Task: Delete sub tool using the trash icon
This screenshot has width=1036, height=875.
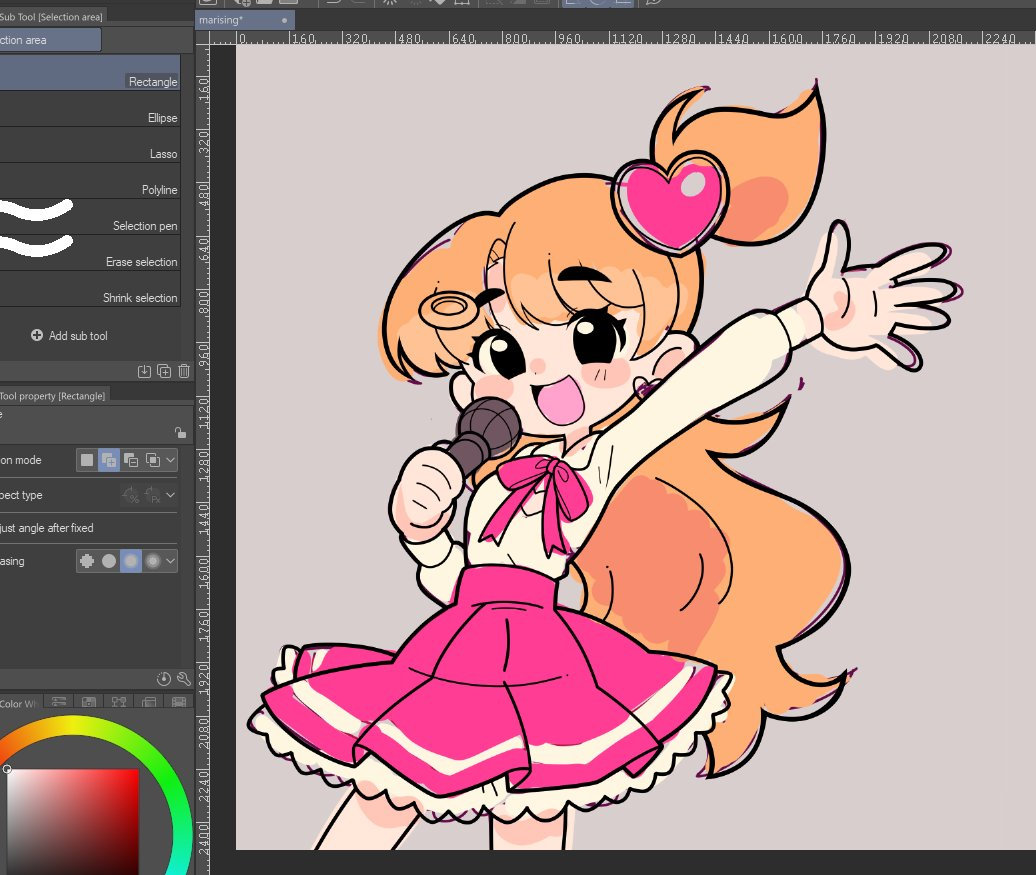Action: click(184, 371)
